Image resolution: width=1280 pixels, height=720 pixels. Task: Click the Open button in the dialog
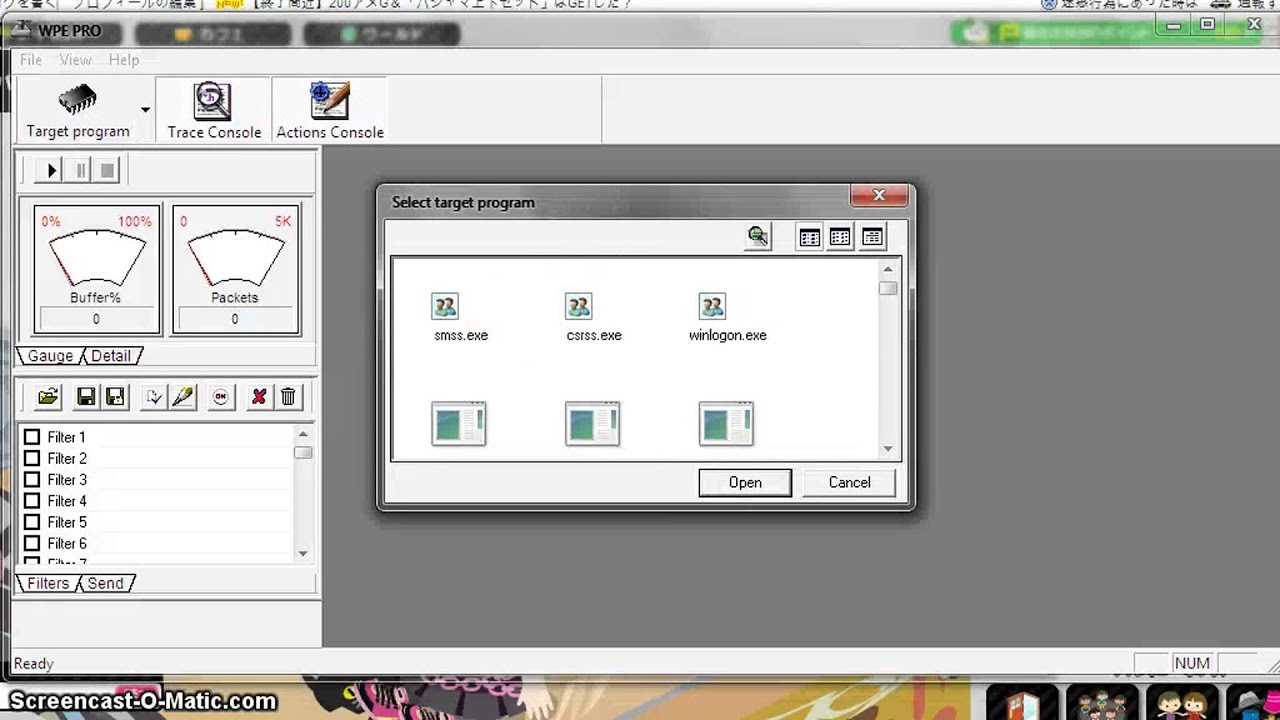coord(745,482)
